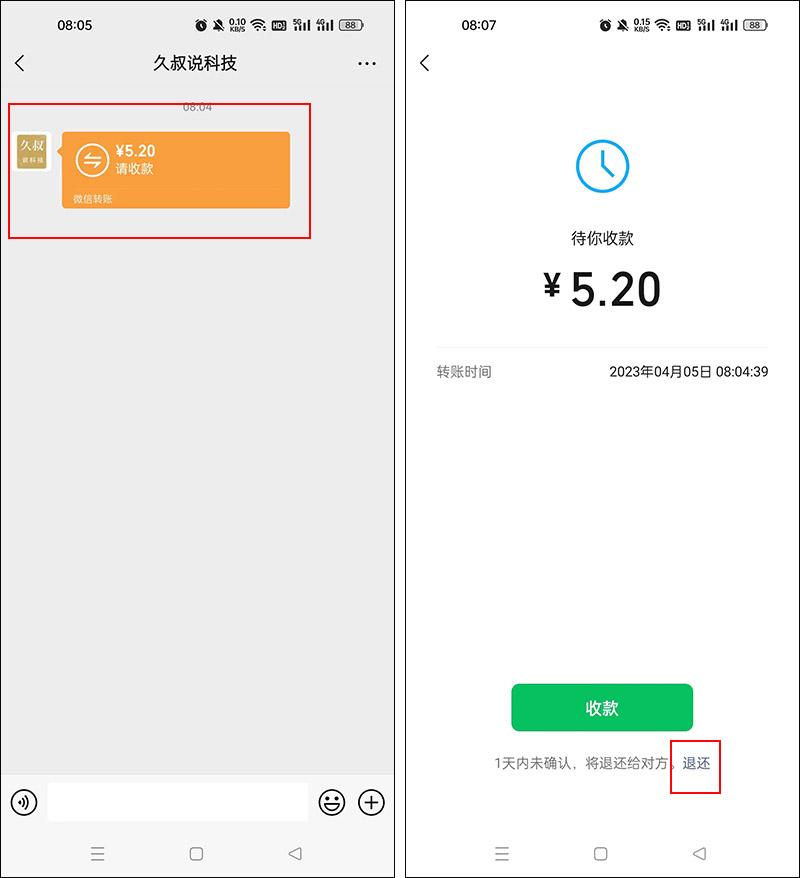800x878 pixels.
Task: Tap the 退还 refund link
Action: [696, 763]
